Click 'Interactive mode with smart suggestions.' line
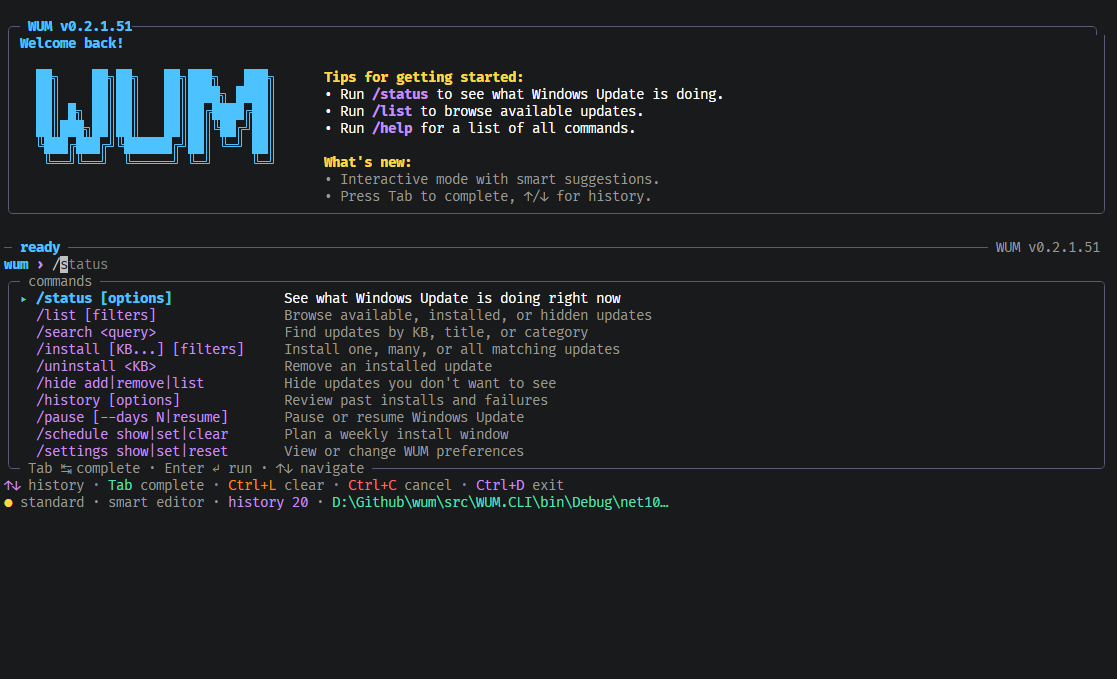 (x=500, y=180)
